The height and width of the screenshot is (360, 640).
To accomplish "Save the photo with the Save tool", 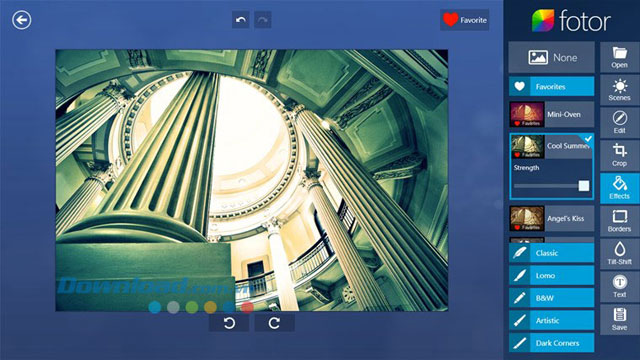I will (620, 319).
